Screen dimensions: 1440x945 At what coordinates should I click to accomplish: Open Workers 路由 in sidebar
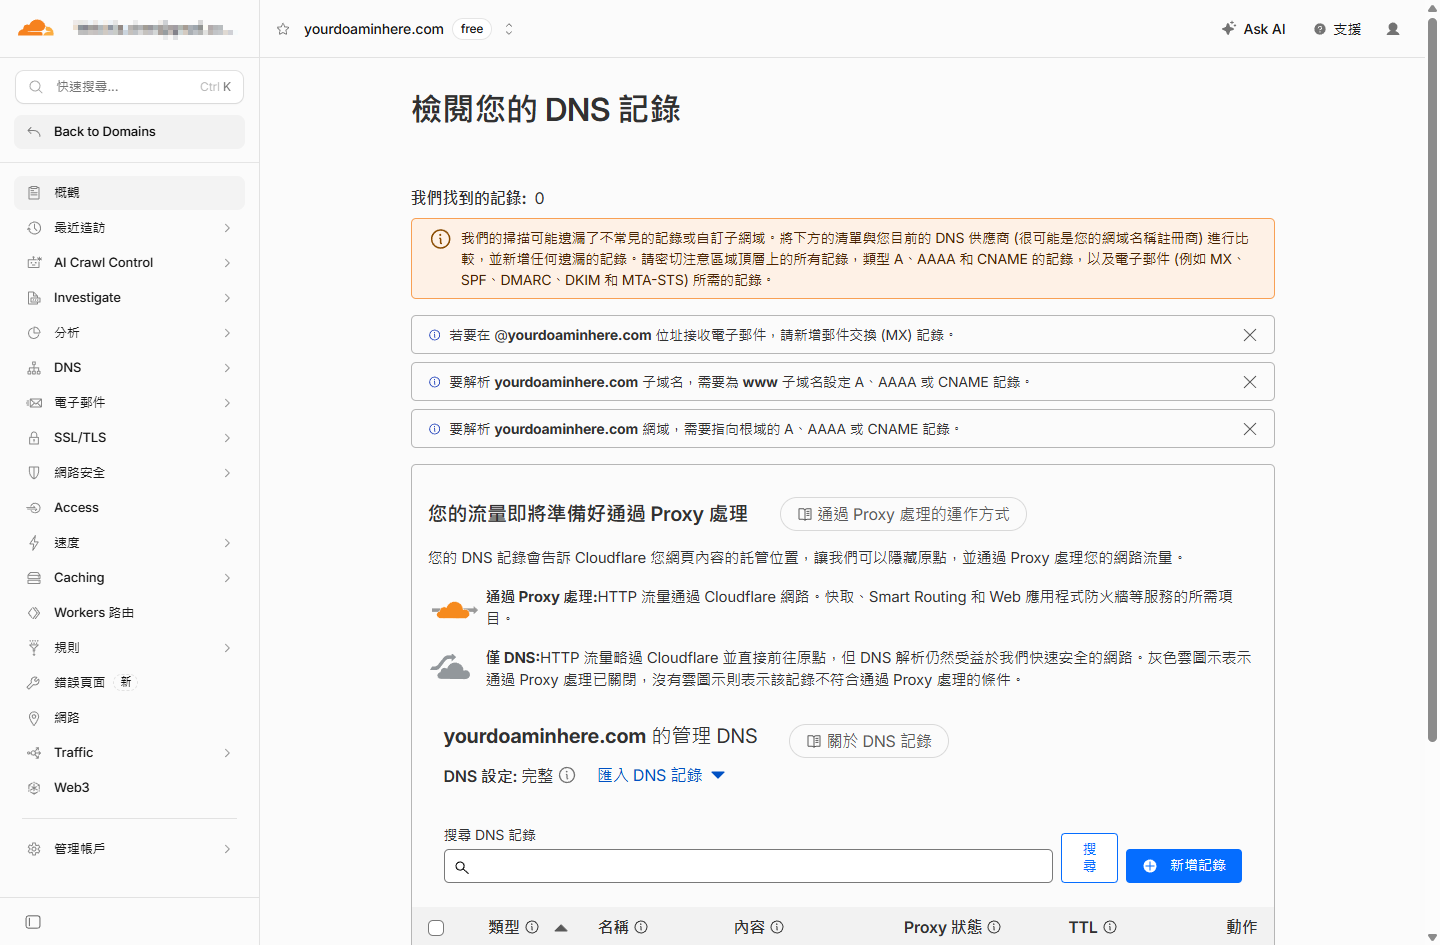point(129,613)
